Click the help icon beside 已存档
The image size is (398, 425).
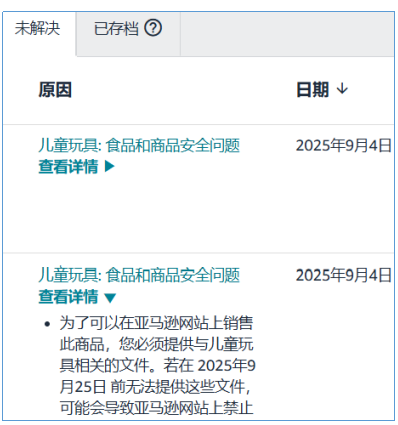tap(153, 28)
